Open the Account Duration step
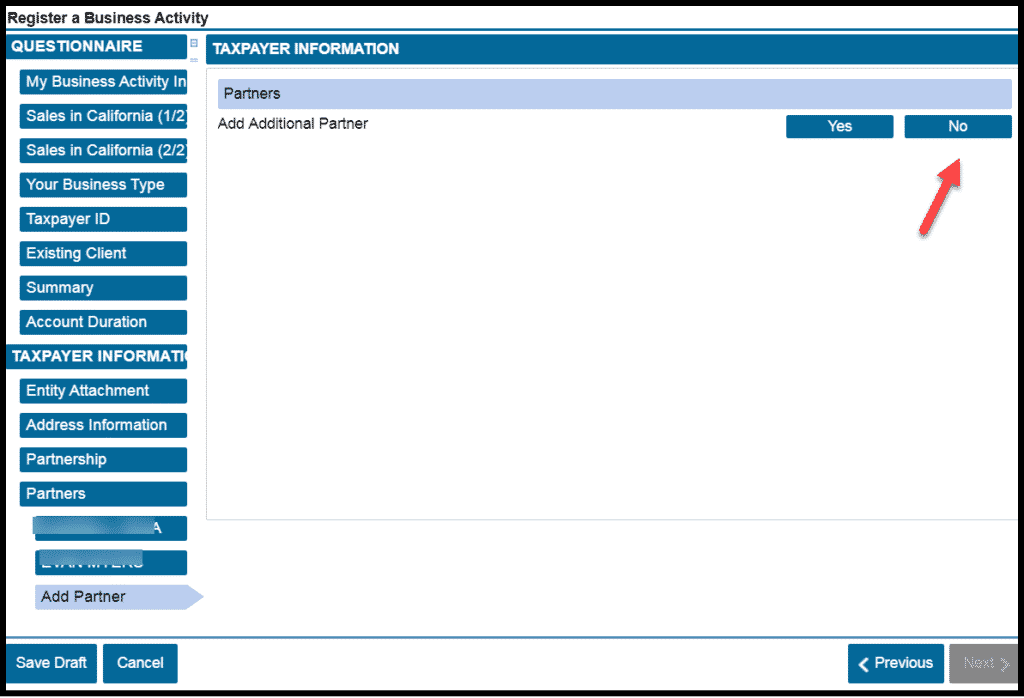This screenshot has height=698, width=1024. (103, 322)
